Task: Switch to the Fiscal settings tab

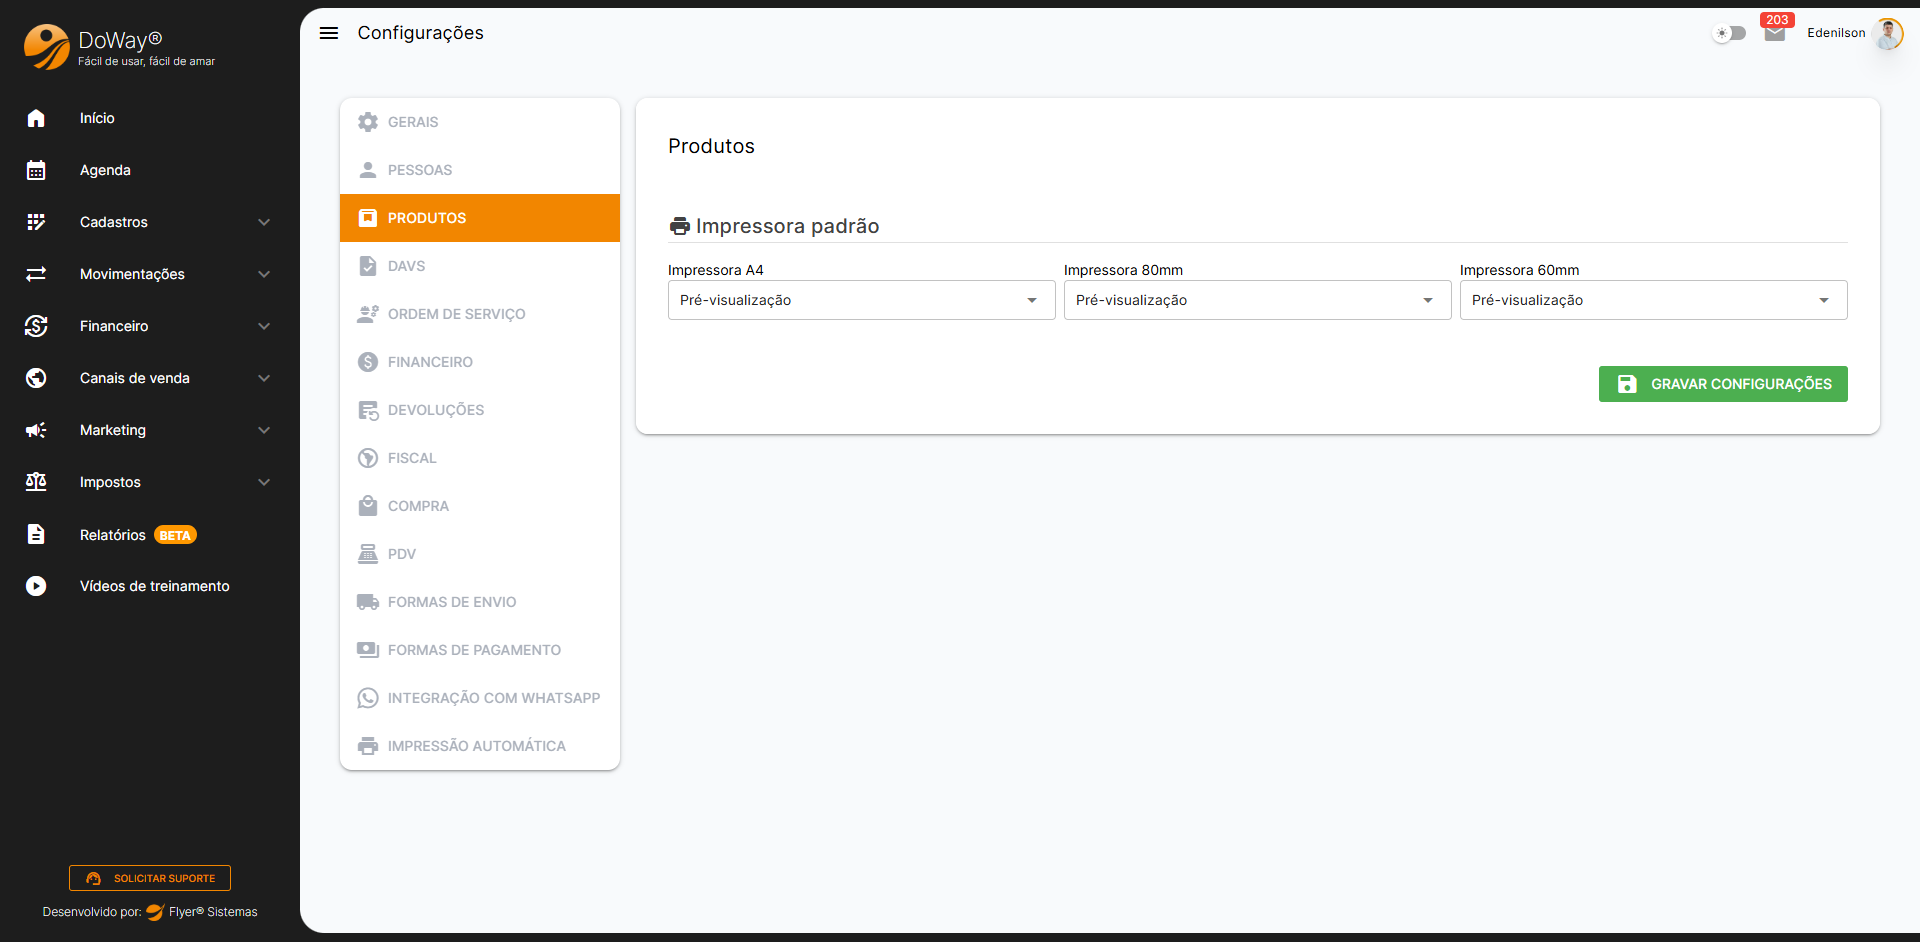Action: coord(412,458)
